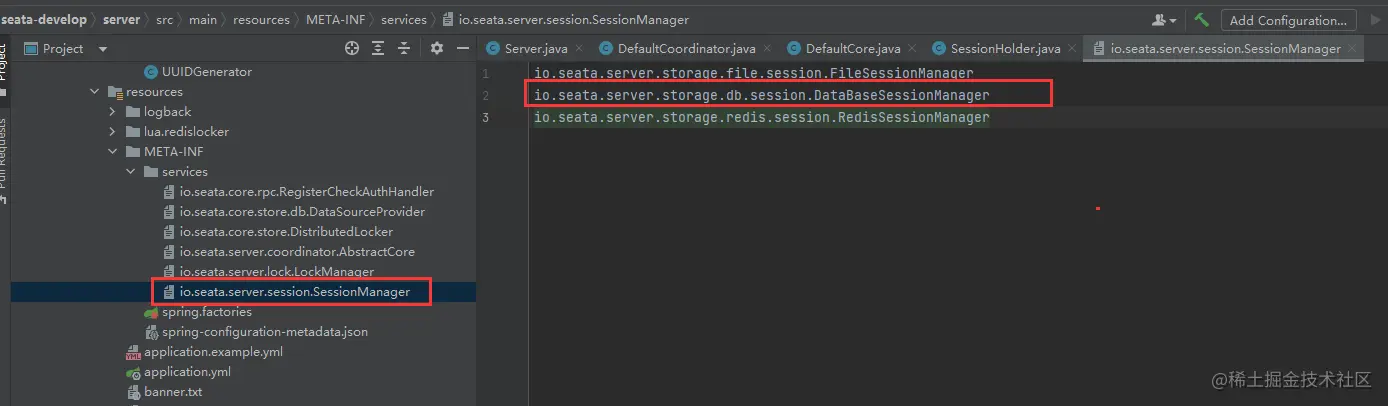The image size is (1388, 406).
Task: Hide the Project panel with minimize dash
Action: (463, 48)
